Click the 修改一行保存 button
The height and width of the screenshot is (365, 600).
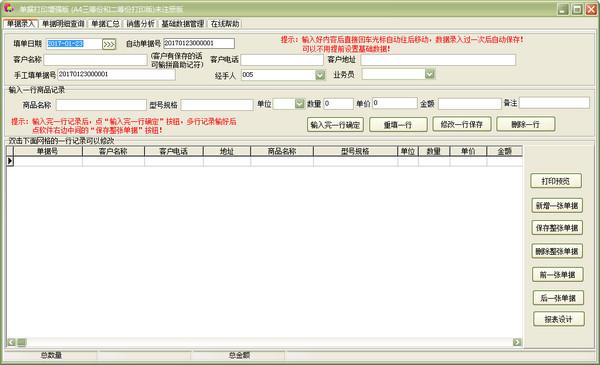462,124
